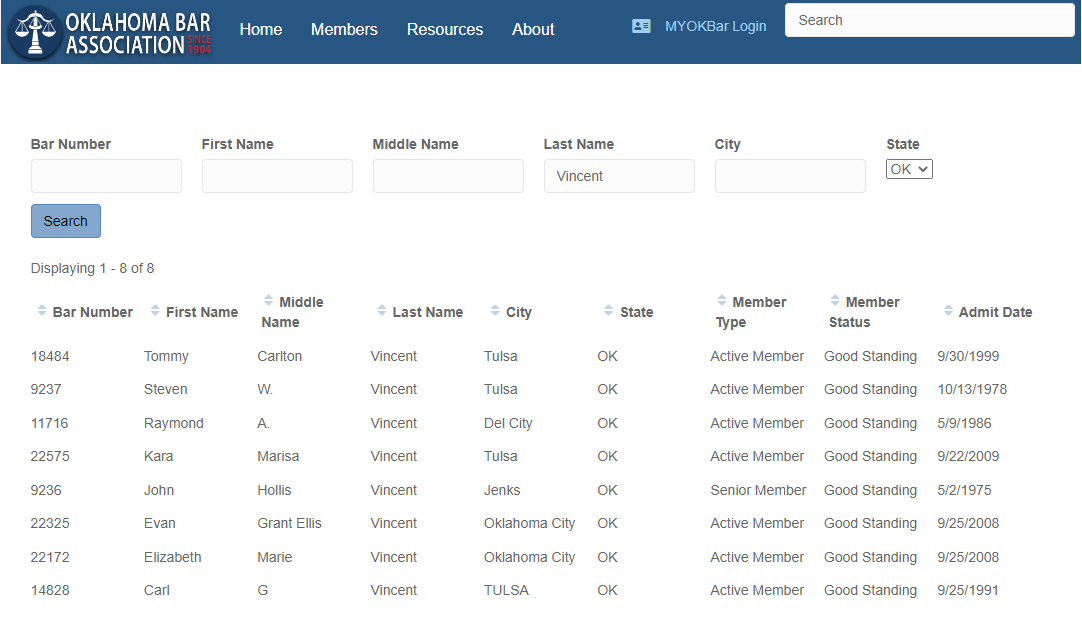Image resolution: width=1082 pixels, height=623 pixels.
Task: Click middle name Grant Ellis
Action: [289, 523]
